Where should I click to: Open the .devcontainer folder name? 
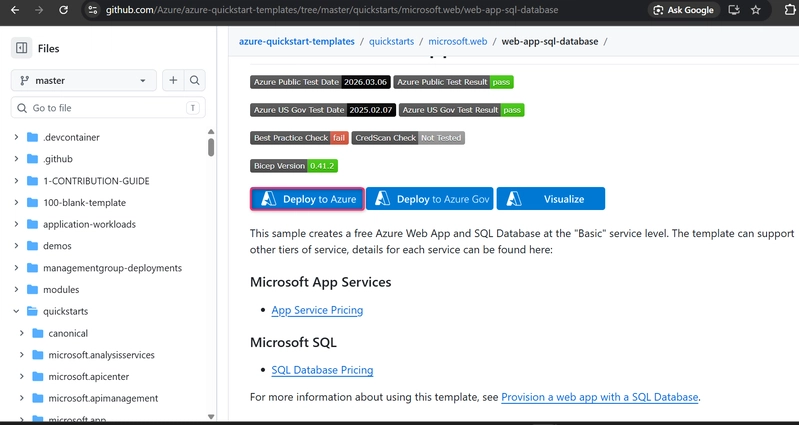[71, 137]
